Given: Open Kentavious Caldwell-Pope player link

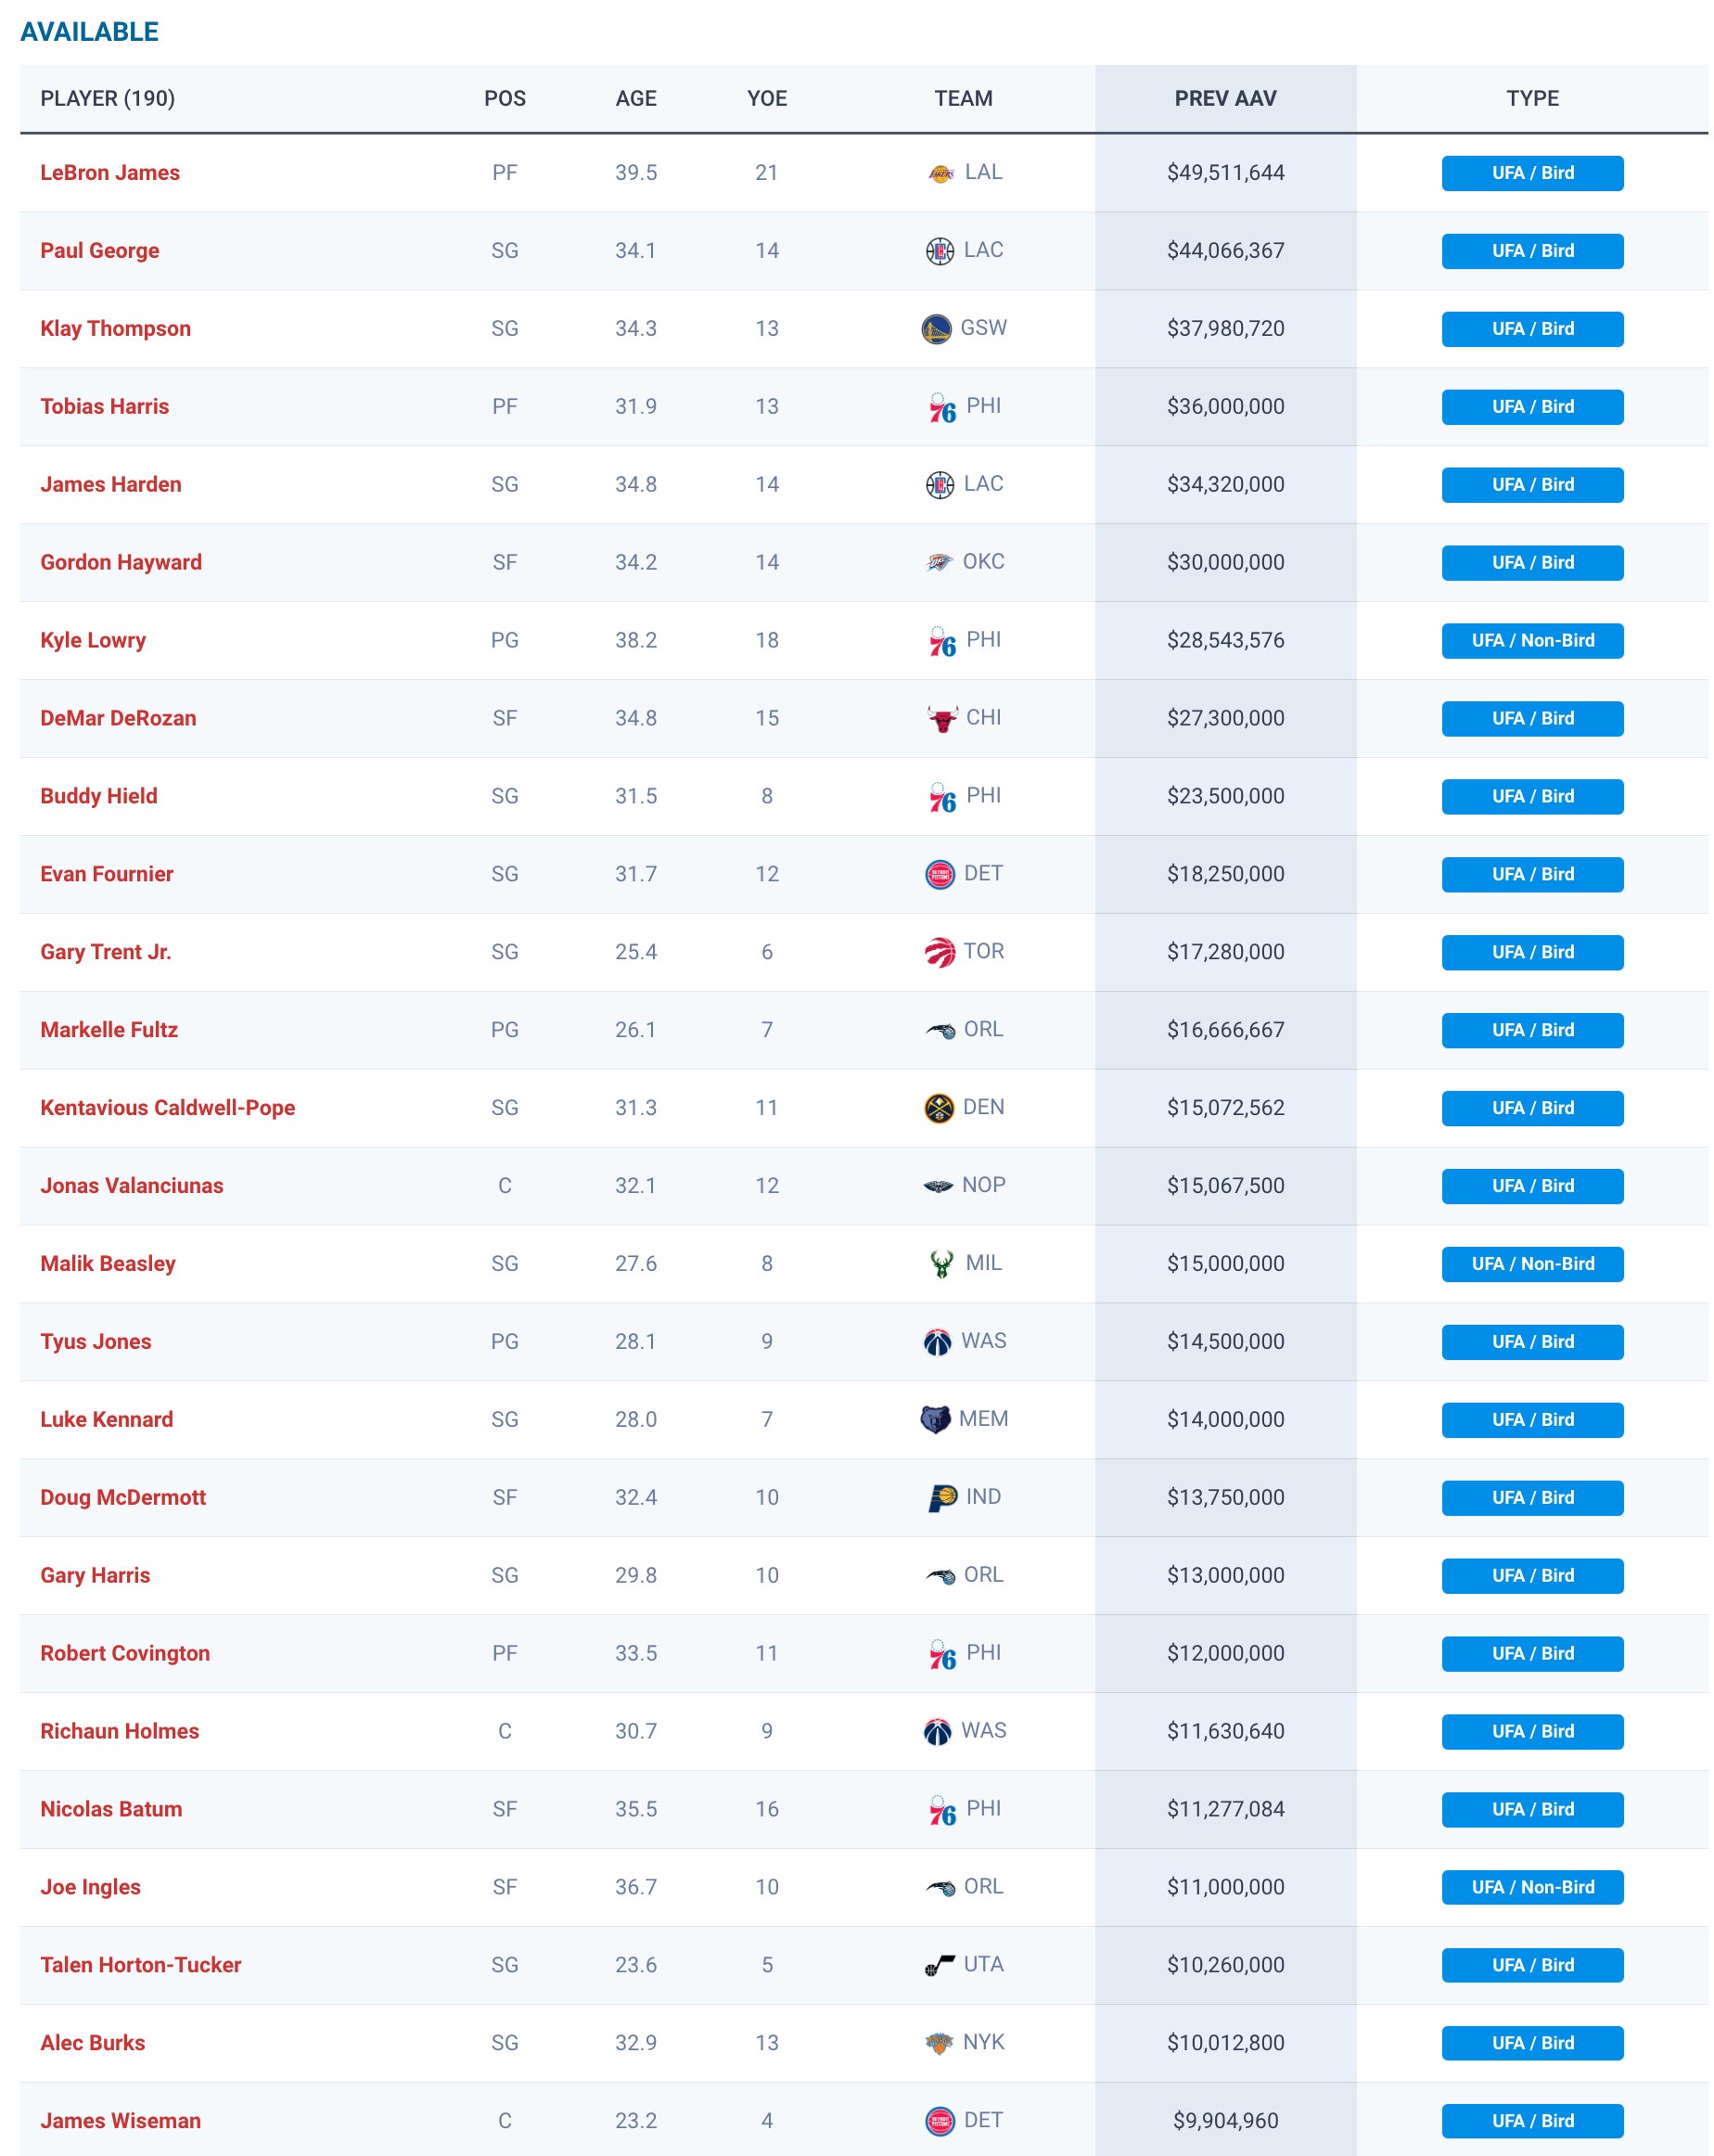Looking at the screenshot, I should pos(168,1108).
